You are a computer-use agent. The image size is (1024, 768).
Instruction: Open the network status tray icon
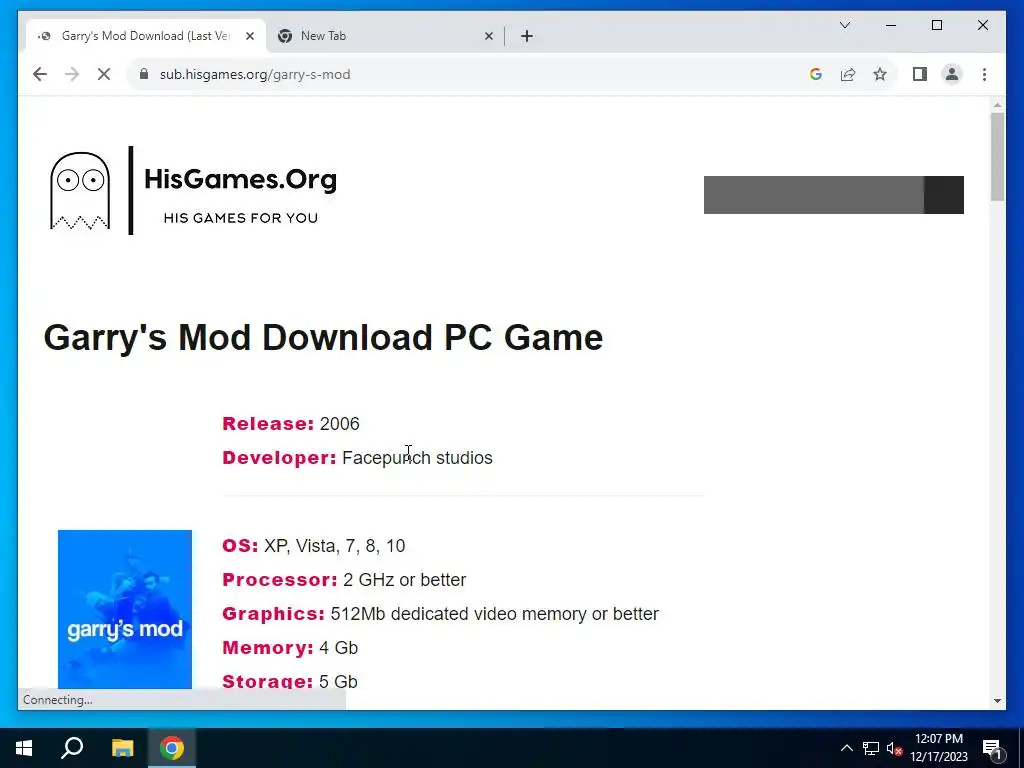click(x=871, y=748)
